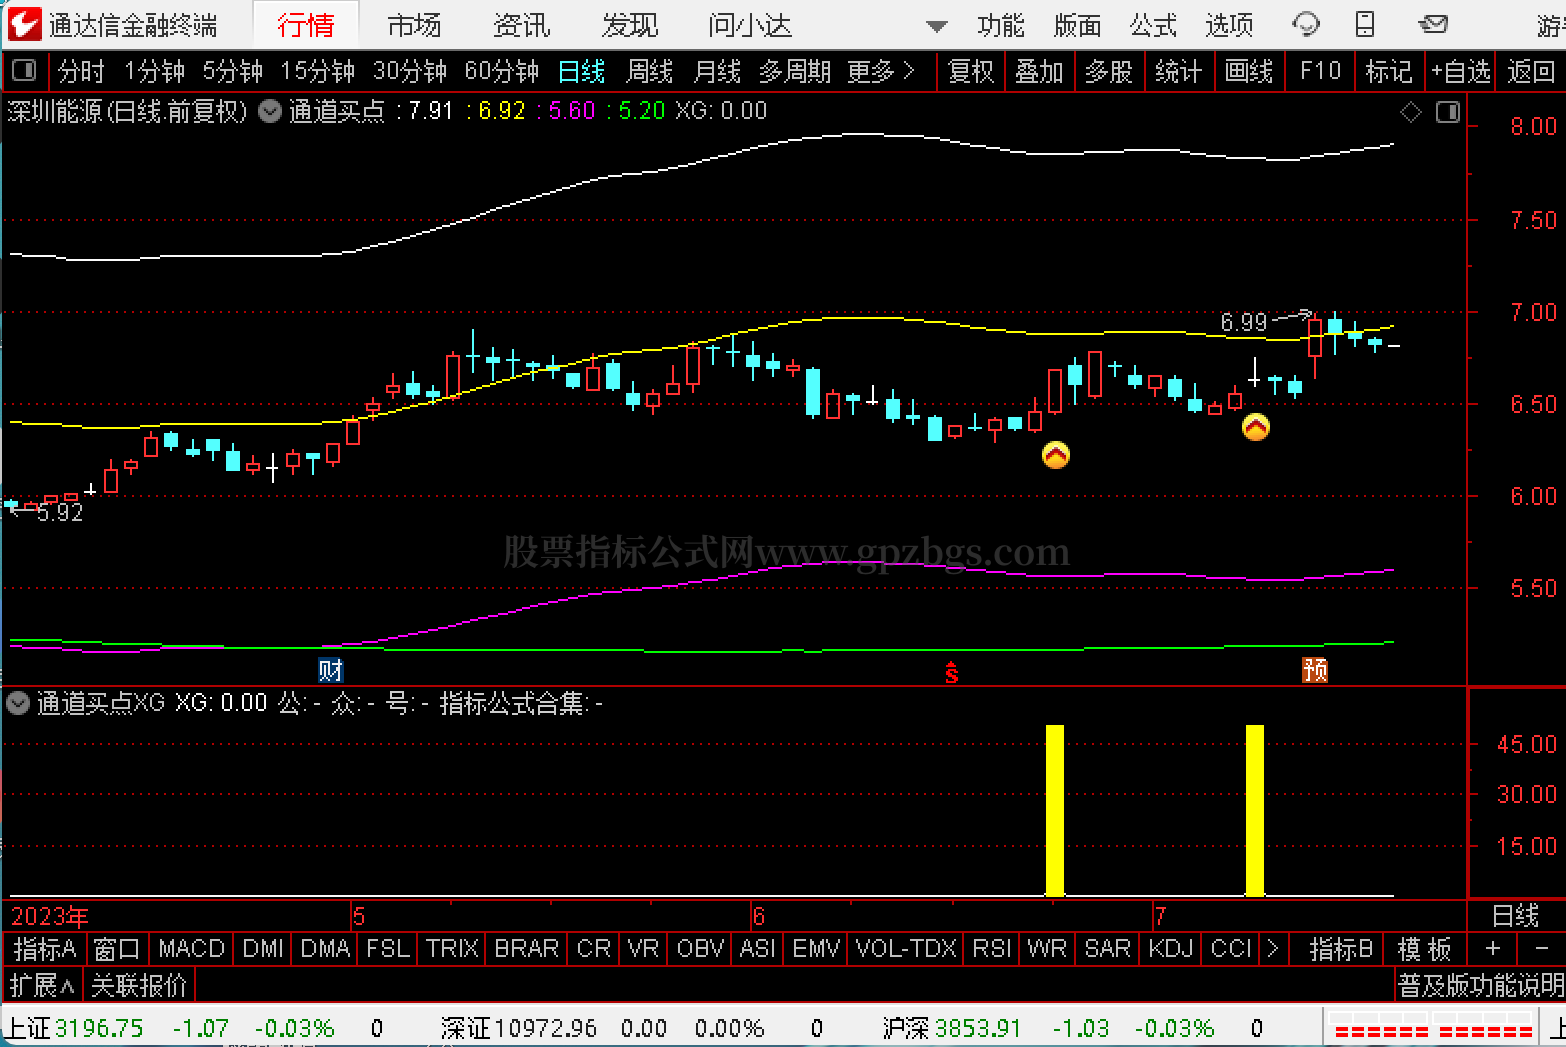Select the 月线 monthly period
Viewport: 1566px width, 1047px height.
[x=718, y=71]
